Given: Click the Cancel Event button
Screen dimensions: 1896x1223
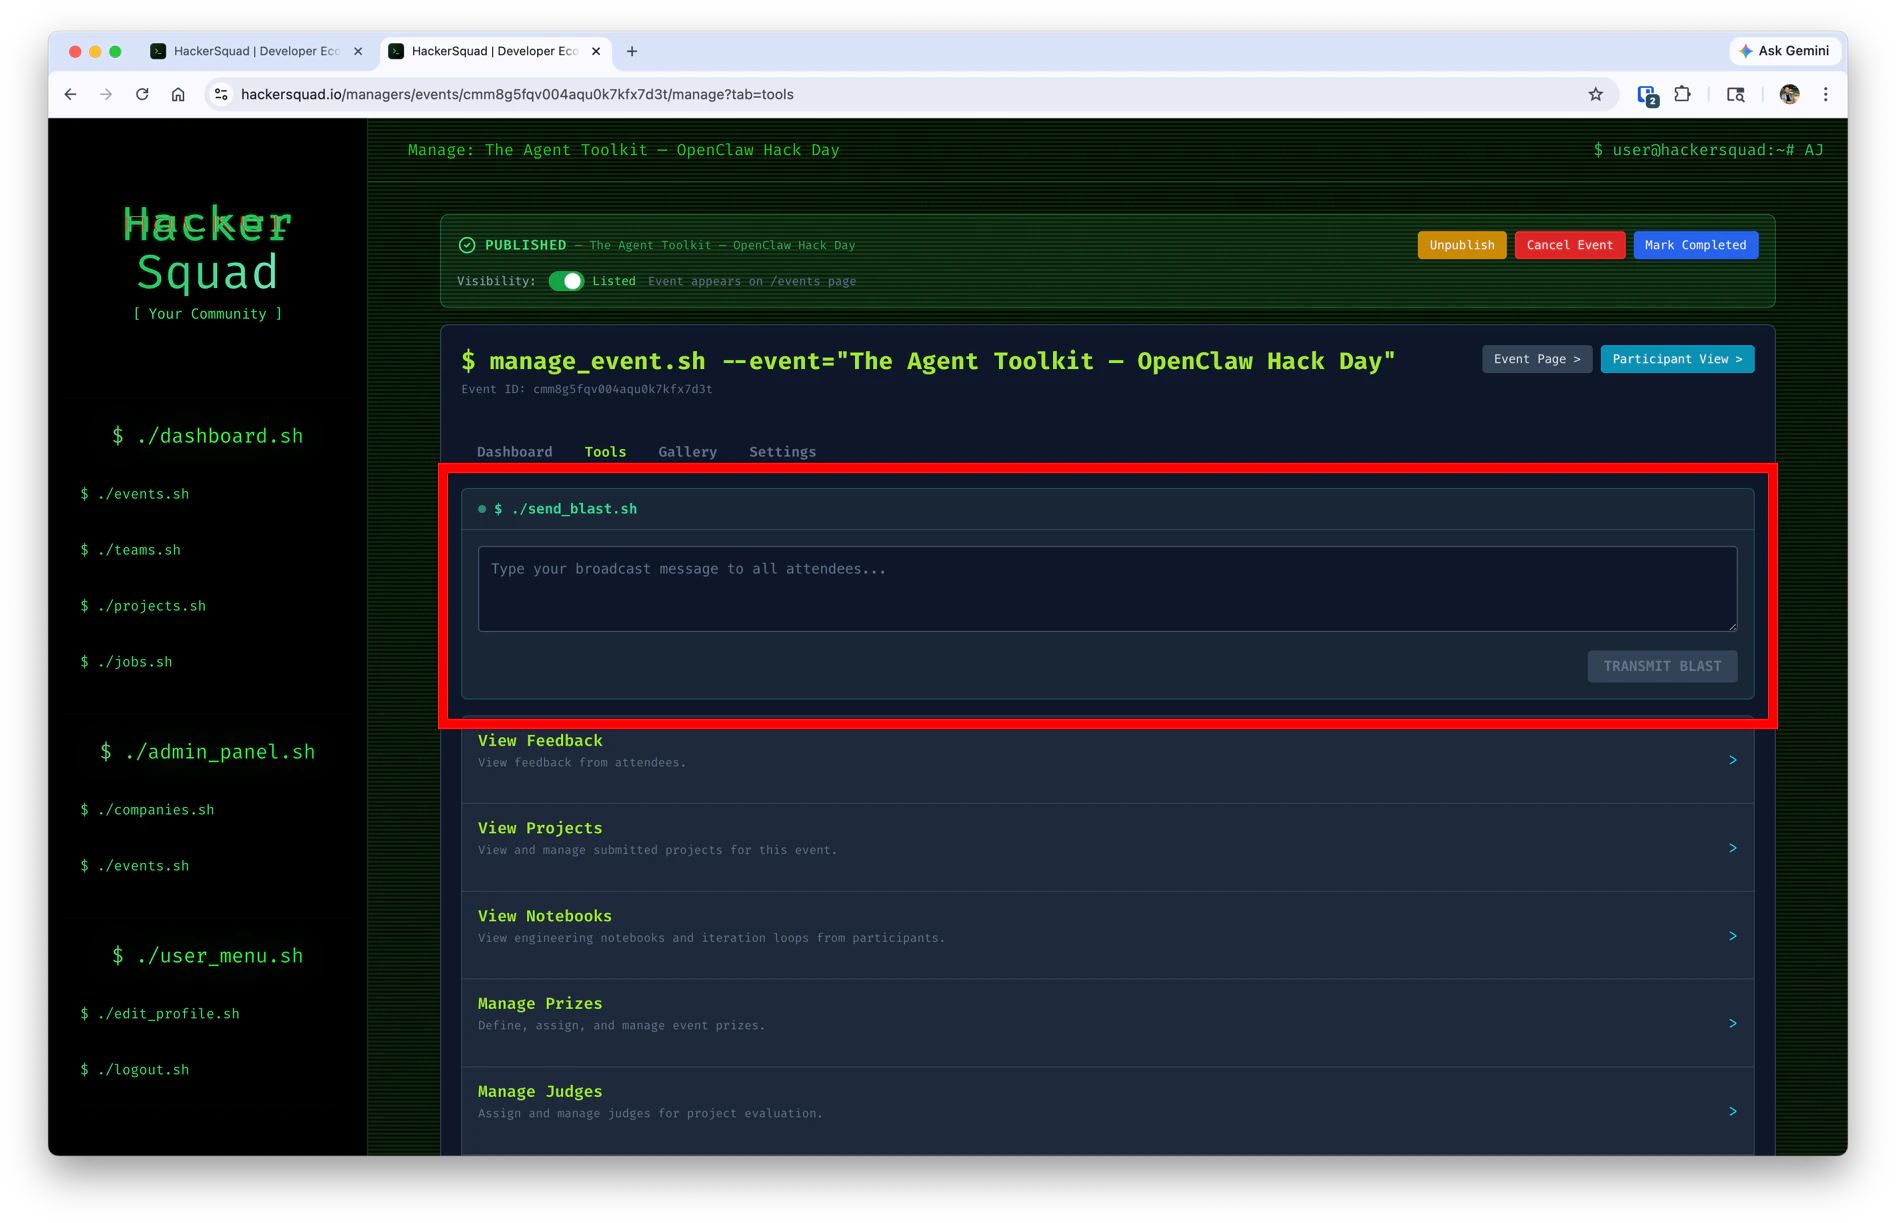Looking at the screenshot, I should 1569,245.
